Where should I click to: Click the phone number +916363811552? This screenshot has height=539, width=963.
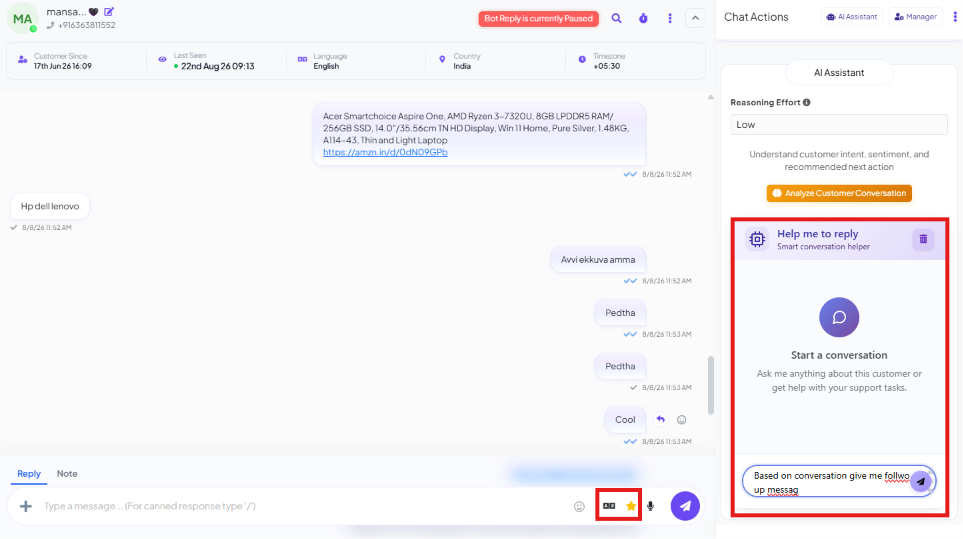click(x=87, y=25)
